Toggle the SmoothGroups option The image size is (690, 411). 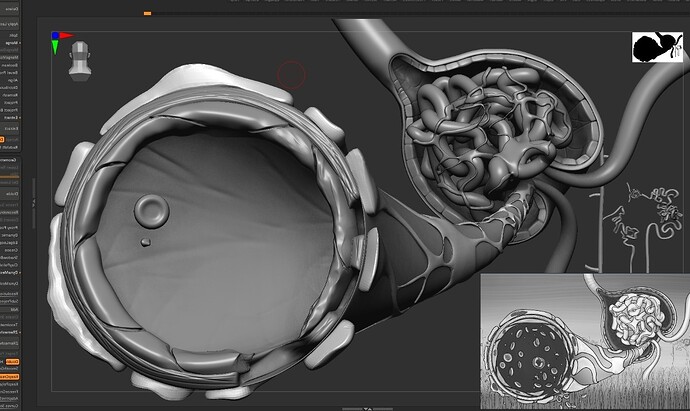tap(10, 369)
